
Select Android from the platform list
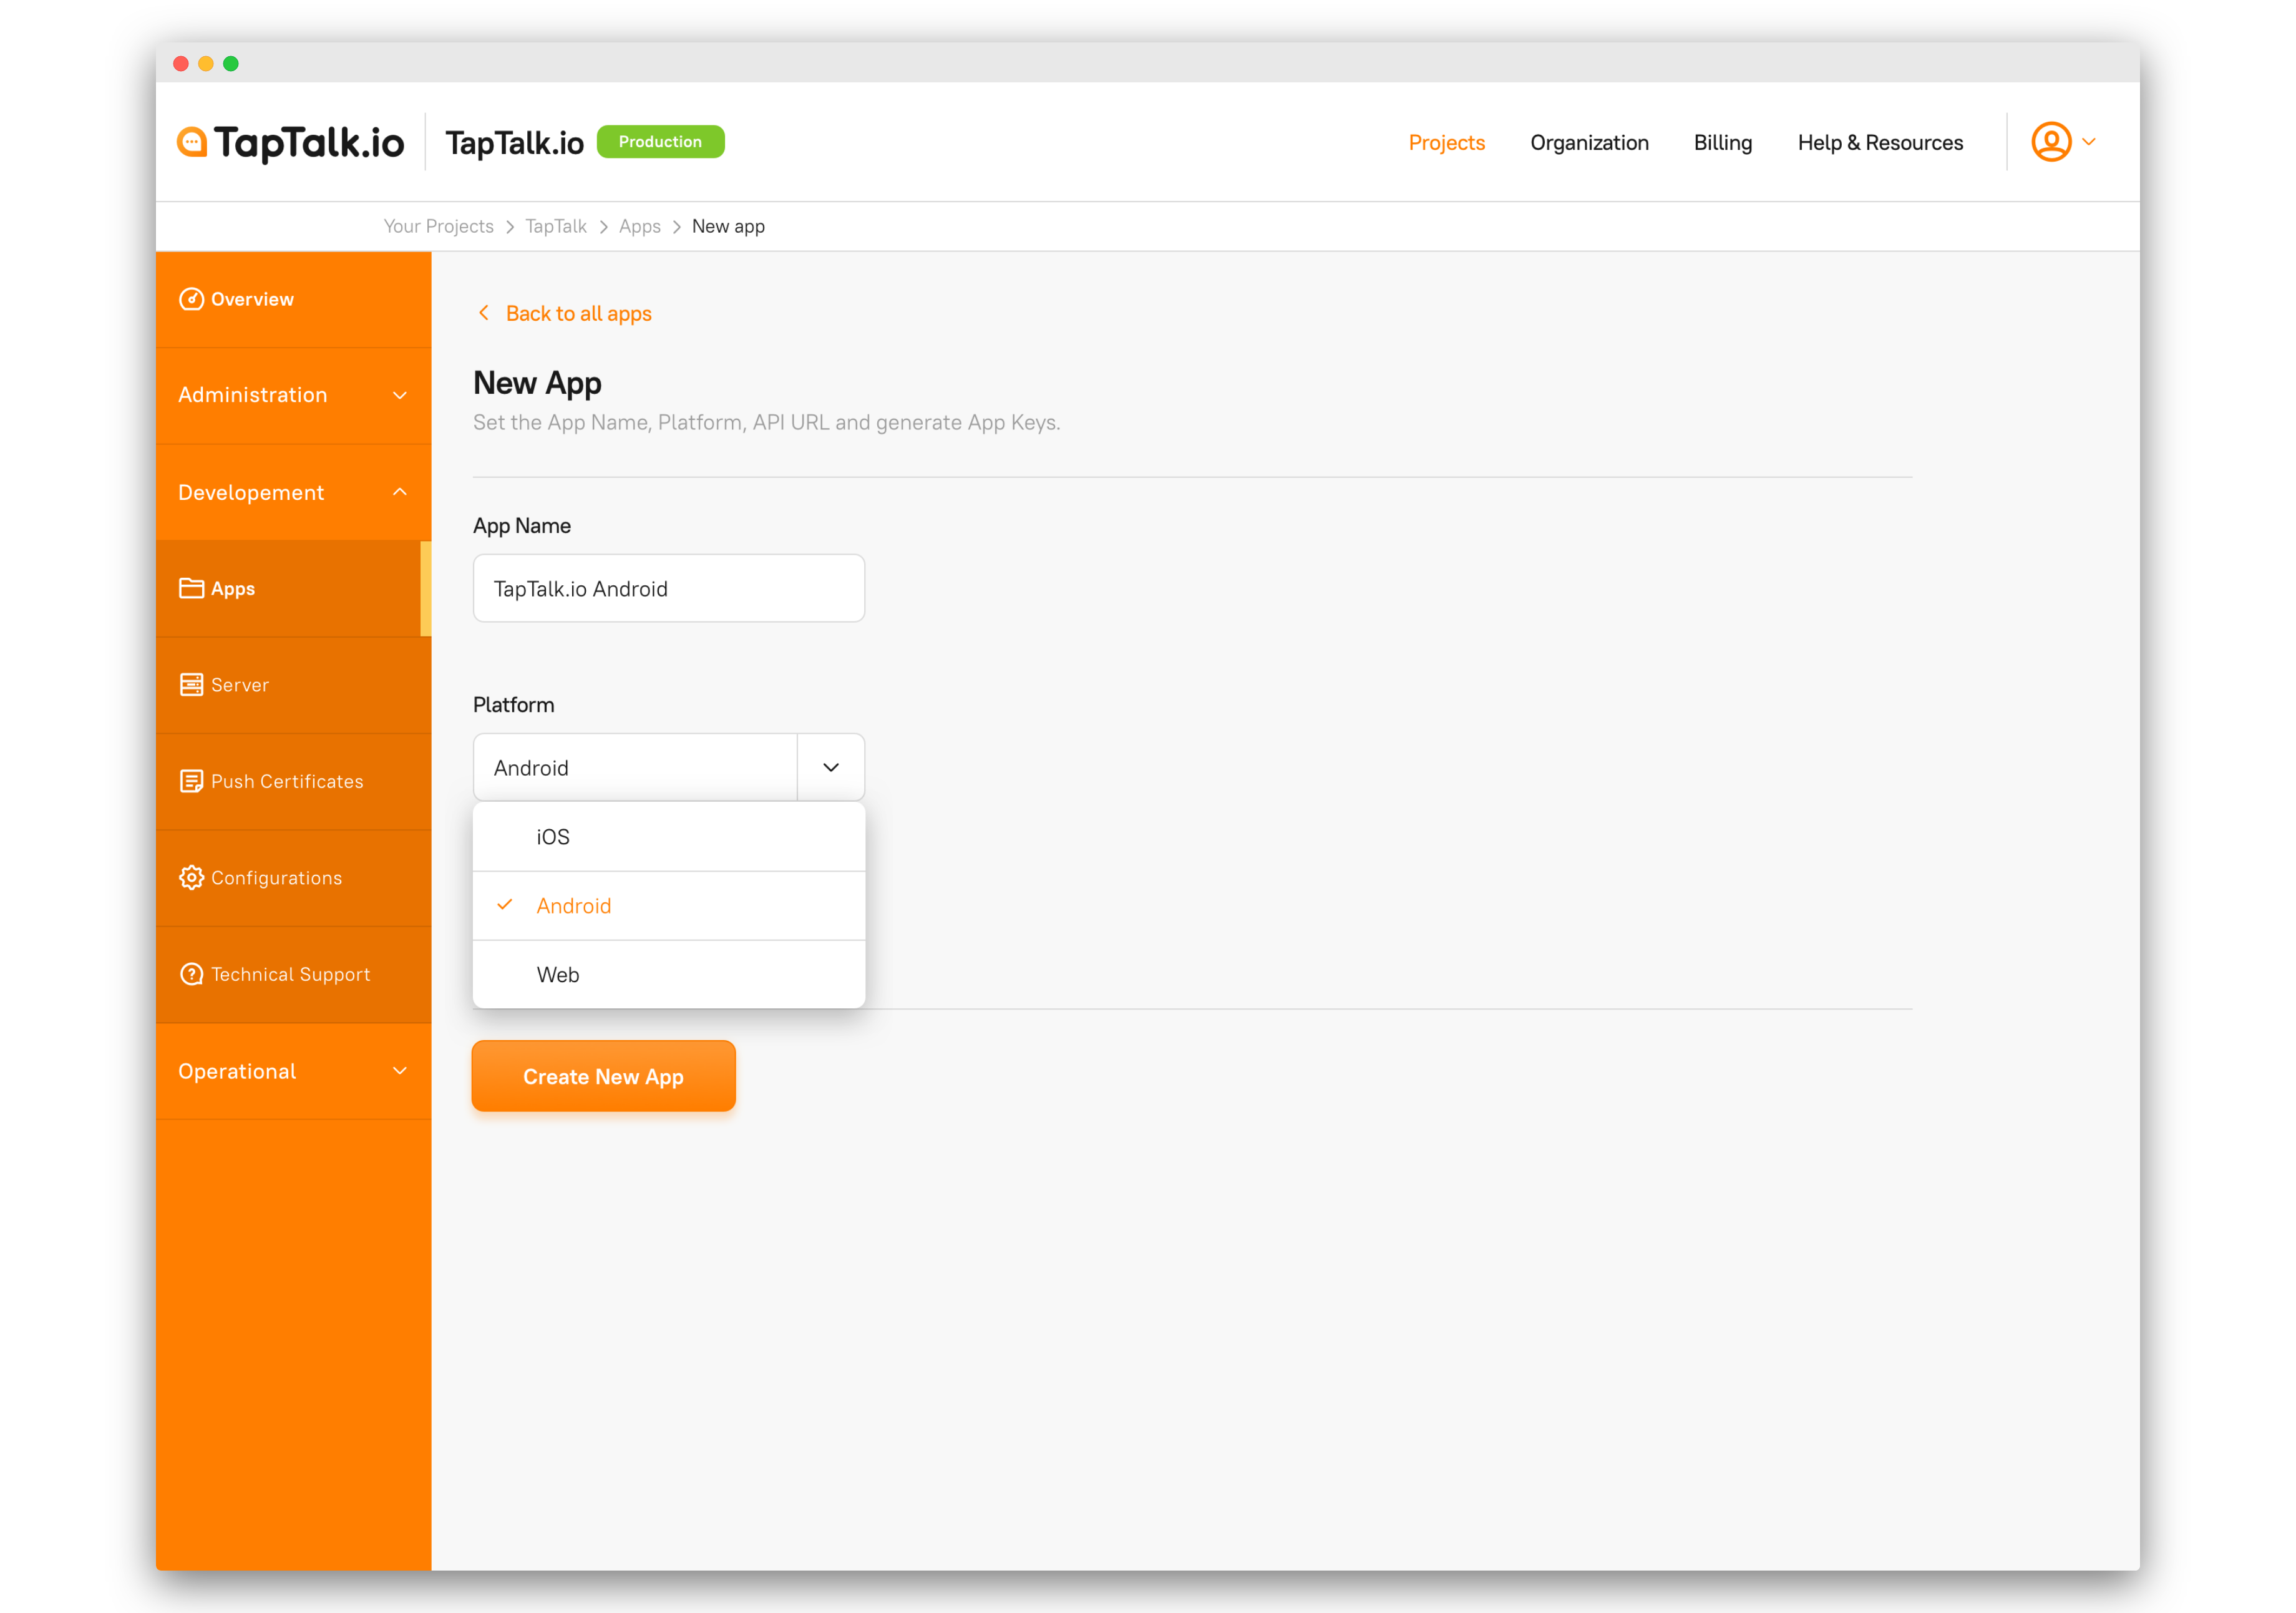[669, 905]
